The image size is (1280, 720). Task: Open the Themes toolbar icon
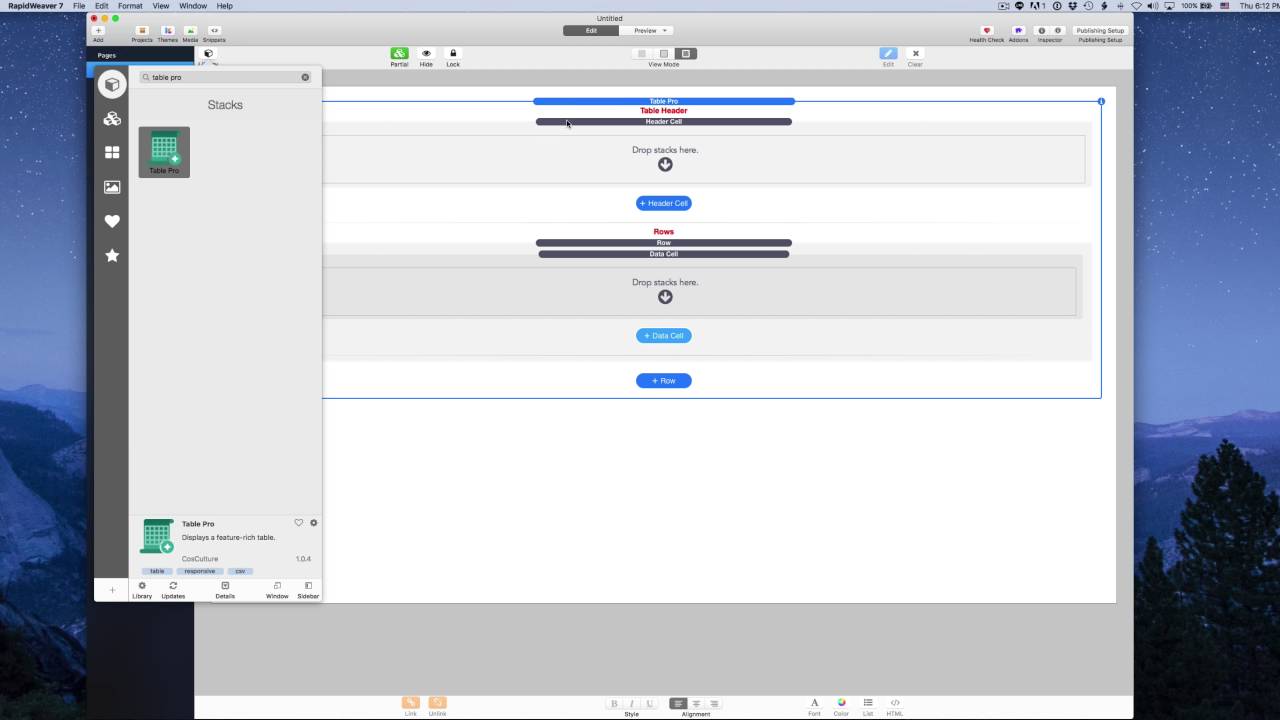click(167, 31)
